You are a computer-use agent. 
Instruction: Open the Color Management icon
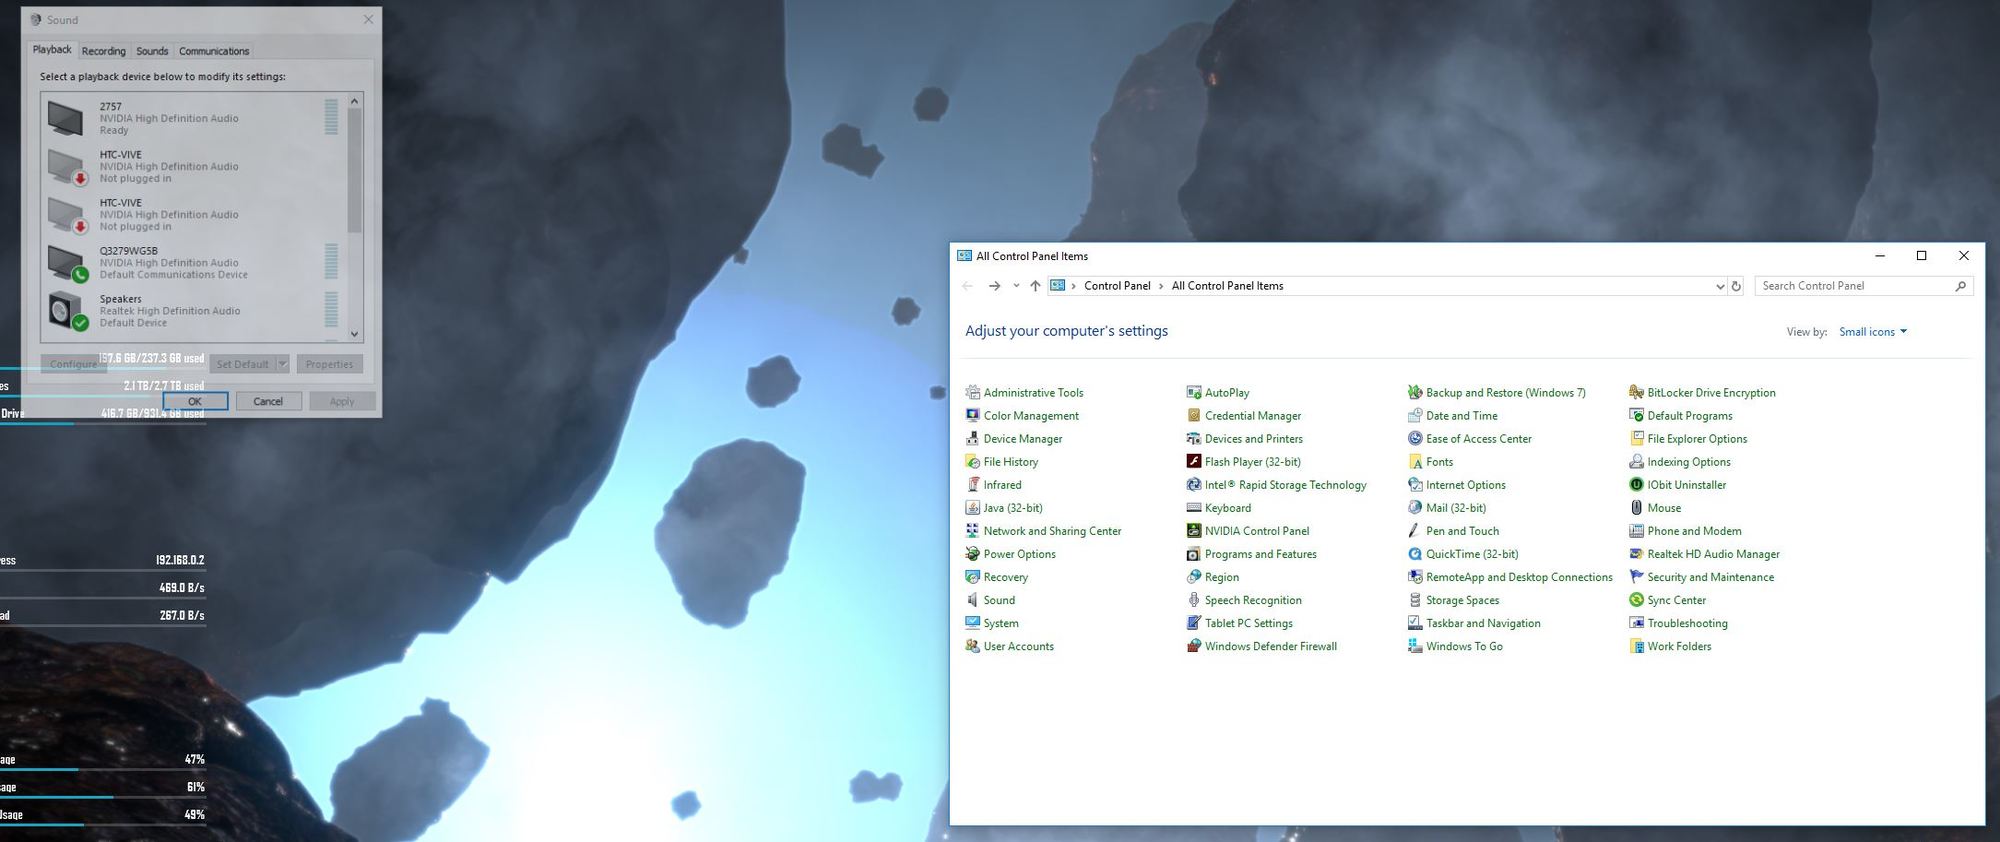[x=972, y=415]
